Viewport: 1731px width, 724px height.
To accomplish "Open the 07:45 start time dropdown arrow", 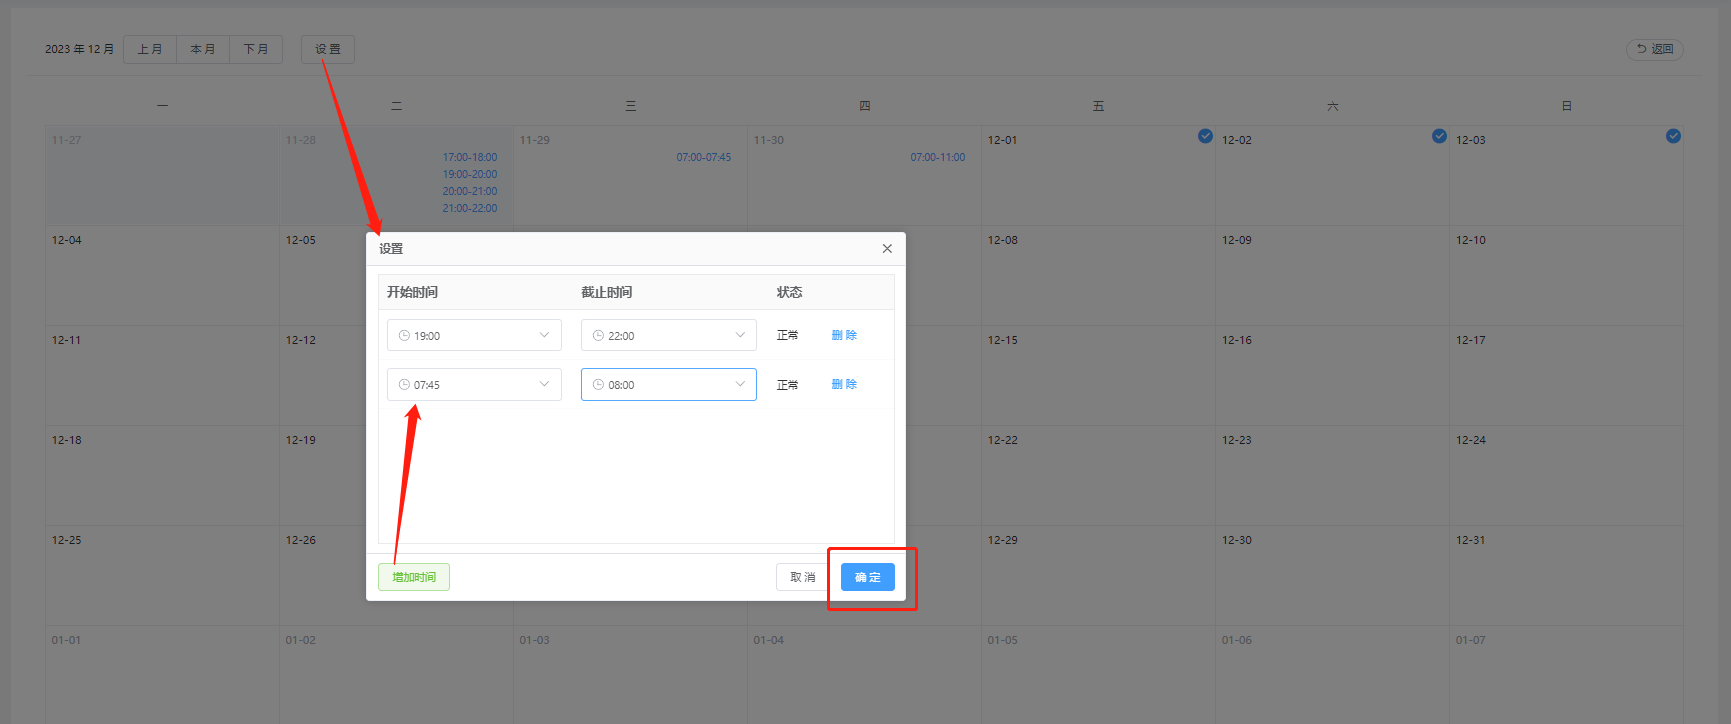I will point(544,384).
